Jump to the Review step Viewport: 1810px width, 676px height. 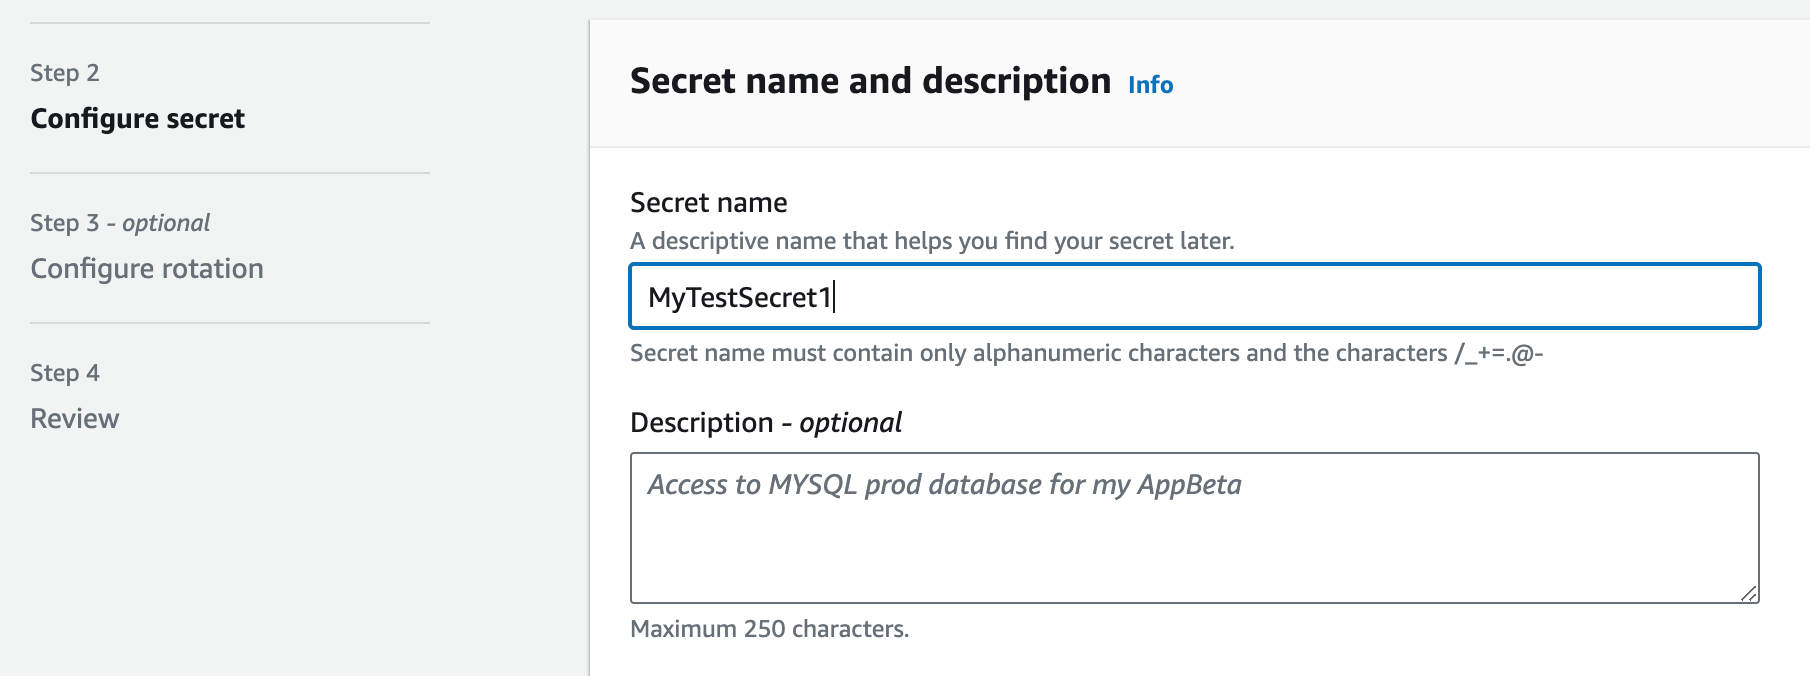point(75,419)
